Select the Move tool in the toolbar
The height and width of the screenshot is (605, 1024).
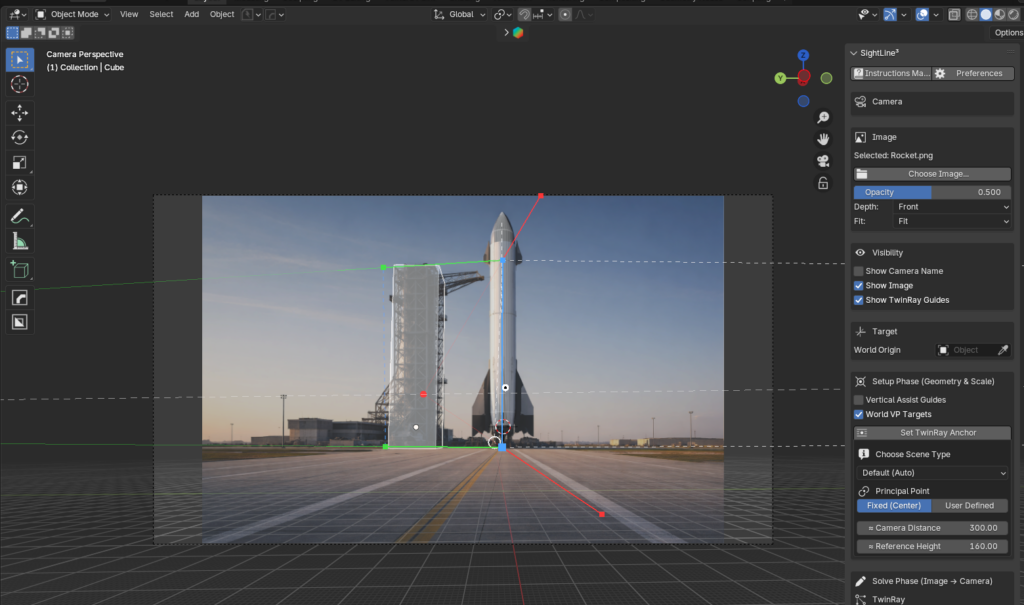pyautogui.click(x=20, y=112)
